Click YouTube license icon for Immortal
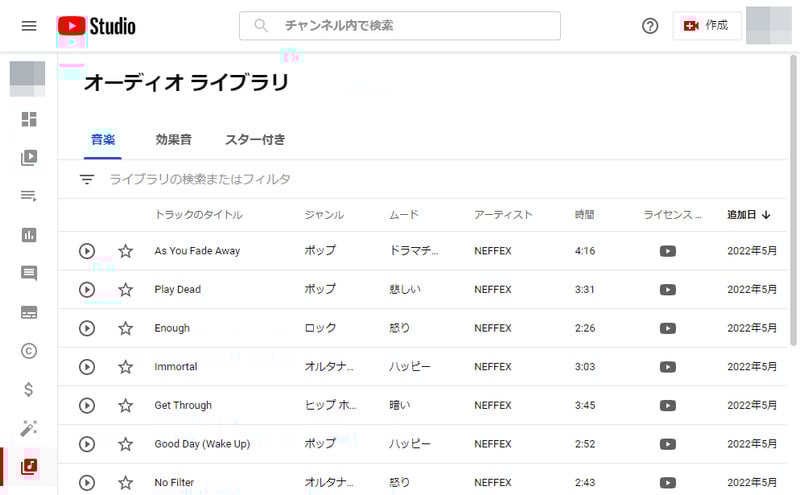The height and width of the screenshot is (495, 800). click(x=668, y=367)
